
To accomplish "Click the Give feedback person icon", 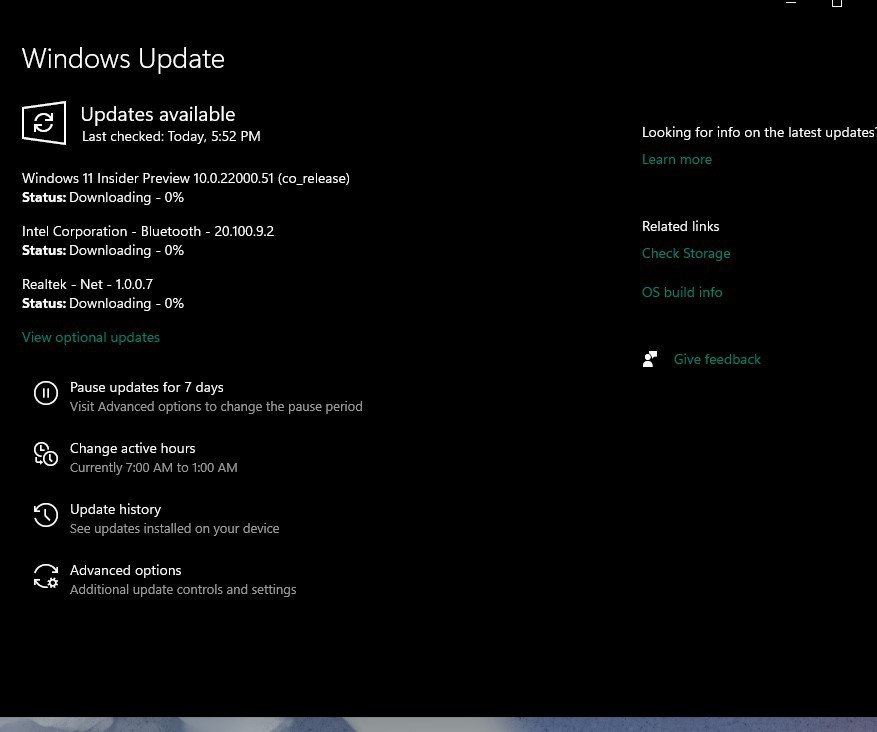I will click(x=649, y=359).
